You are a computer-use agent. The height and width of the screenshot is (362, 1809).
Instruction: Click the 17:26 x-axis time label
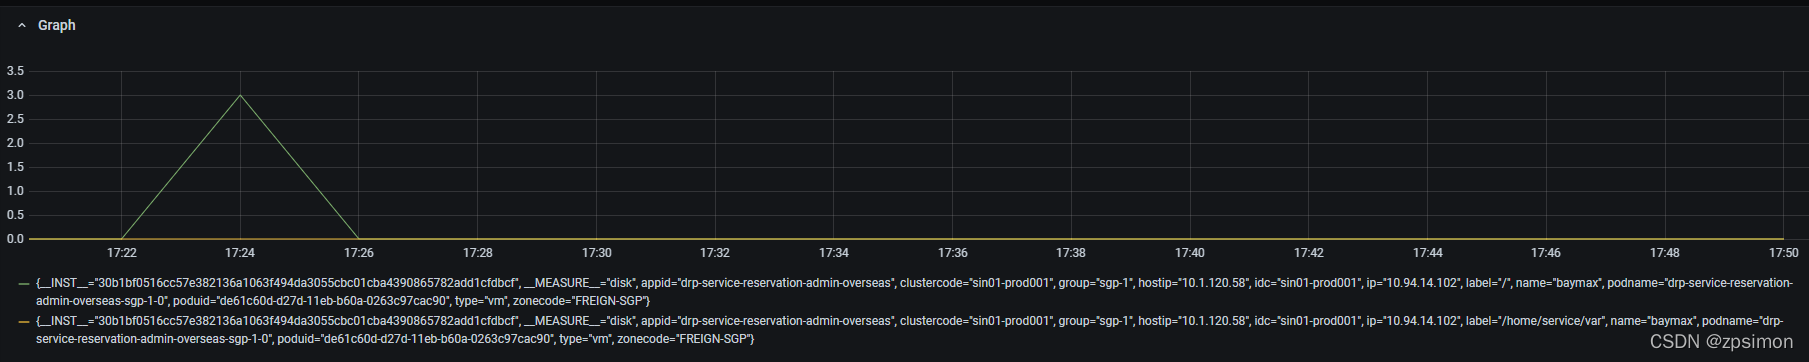click(x=359, y=253)
